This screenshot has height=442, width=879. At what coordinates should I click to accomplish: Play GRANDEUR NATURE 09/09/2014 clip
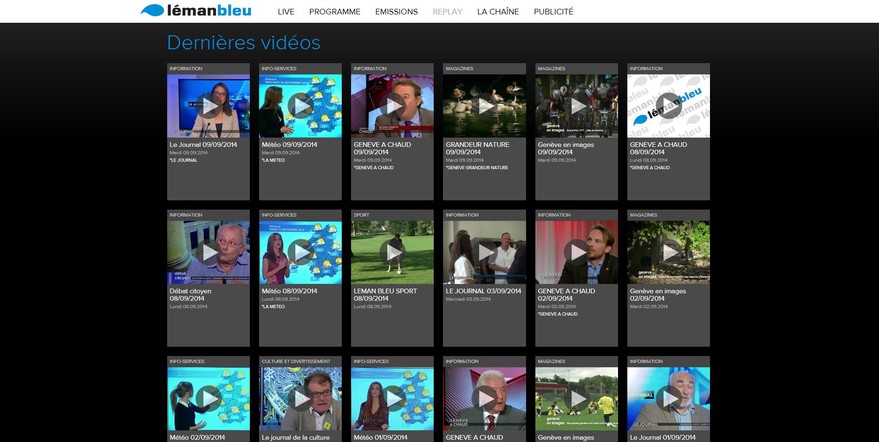point(484,106)
